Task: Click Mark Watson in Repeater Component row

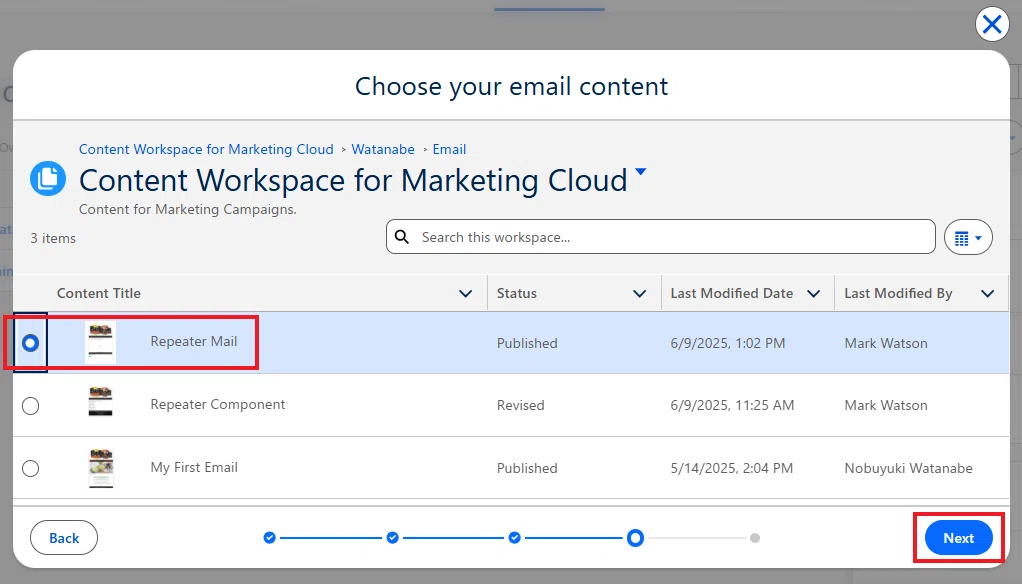Action: [x=886, y=405]
